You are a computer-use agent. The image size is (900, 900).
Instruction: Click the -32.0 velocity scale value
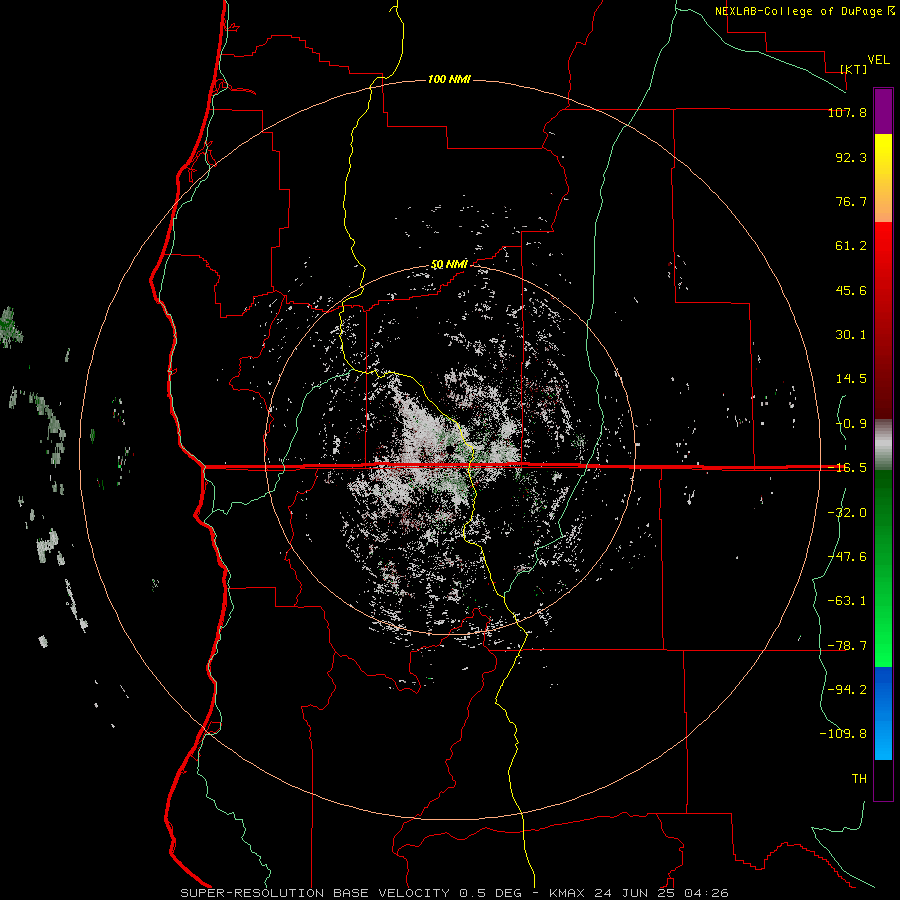tap(847, 513)
